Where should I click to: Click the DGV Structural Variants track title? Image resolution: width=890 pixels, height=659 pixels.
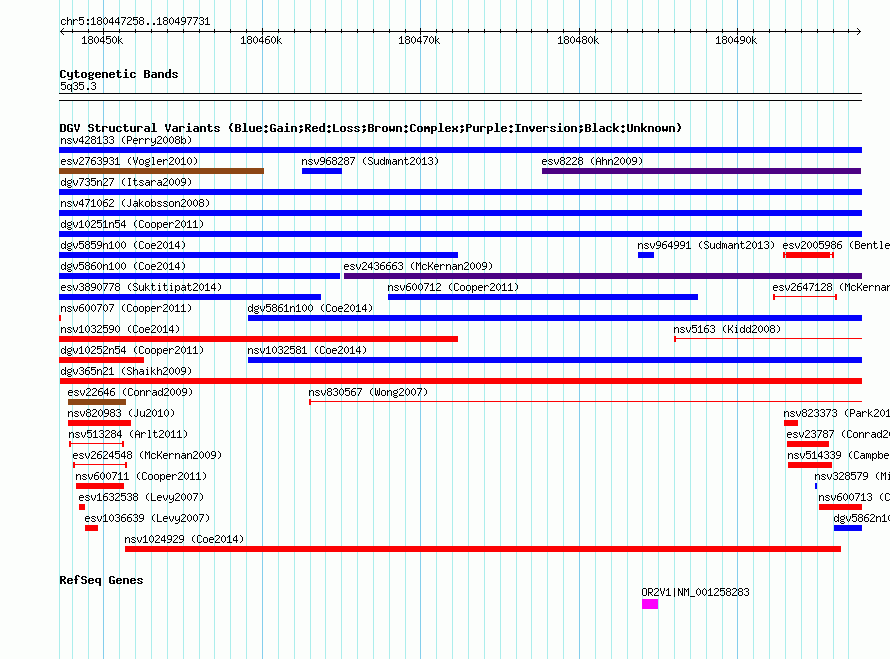pos(370,128)
